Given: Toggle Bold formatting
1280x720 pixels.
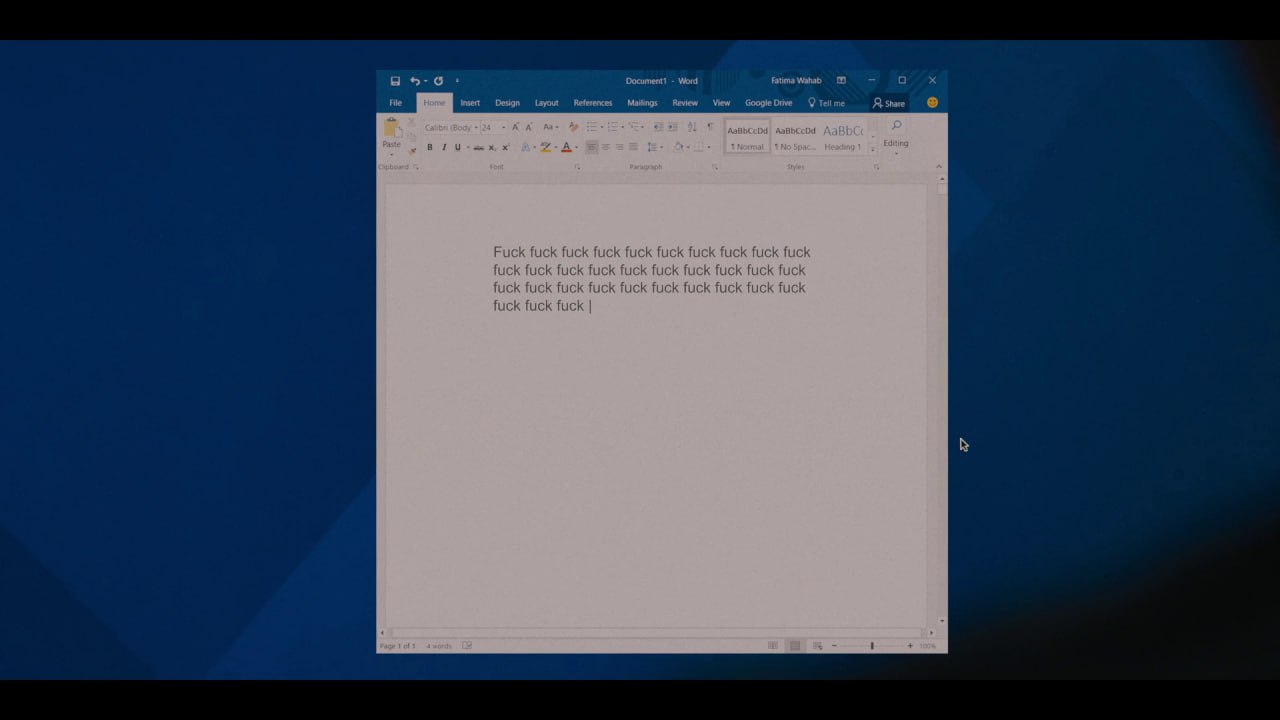Looking at the screenshot, I should [x=430, y=147].
